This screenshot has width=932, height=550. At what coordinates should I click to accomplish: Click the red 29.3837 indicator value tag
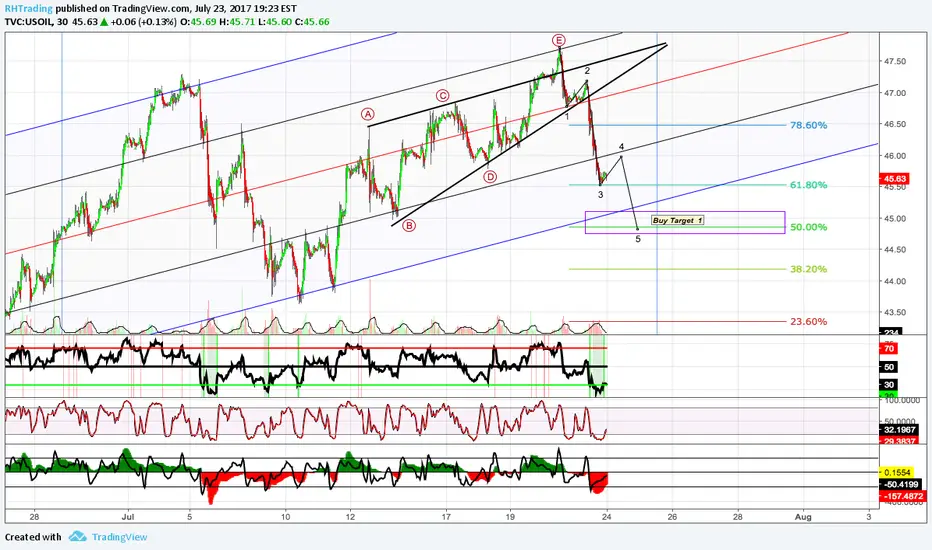pos(899,441)
